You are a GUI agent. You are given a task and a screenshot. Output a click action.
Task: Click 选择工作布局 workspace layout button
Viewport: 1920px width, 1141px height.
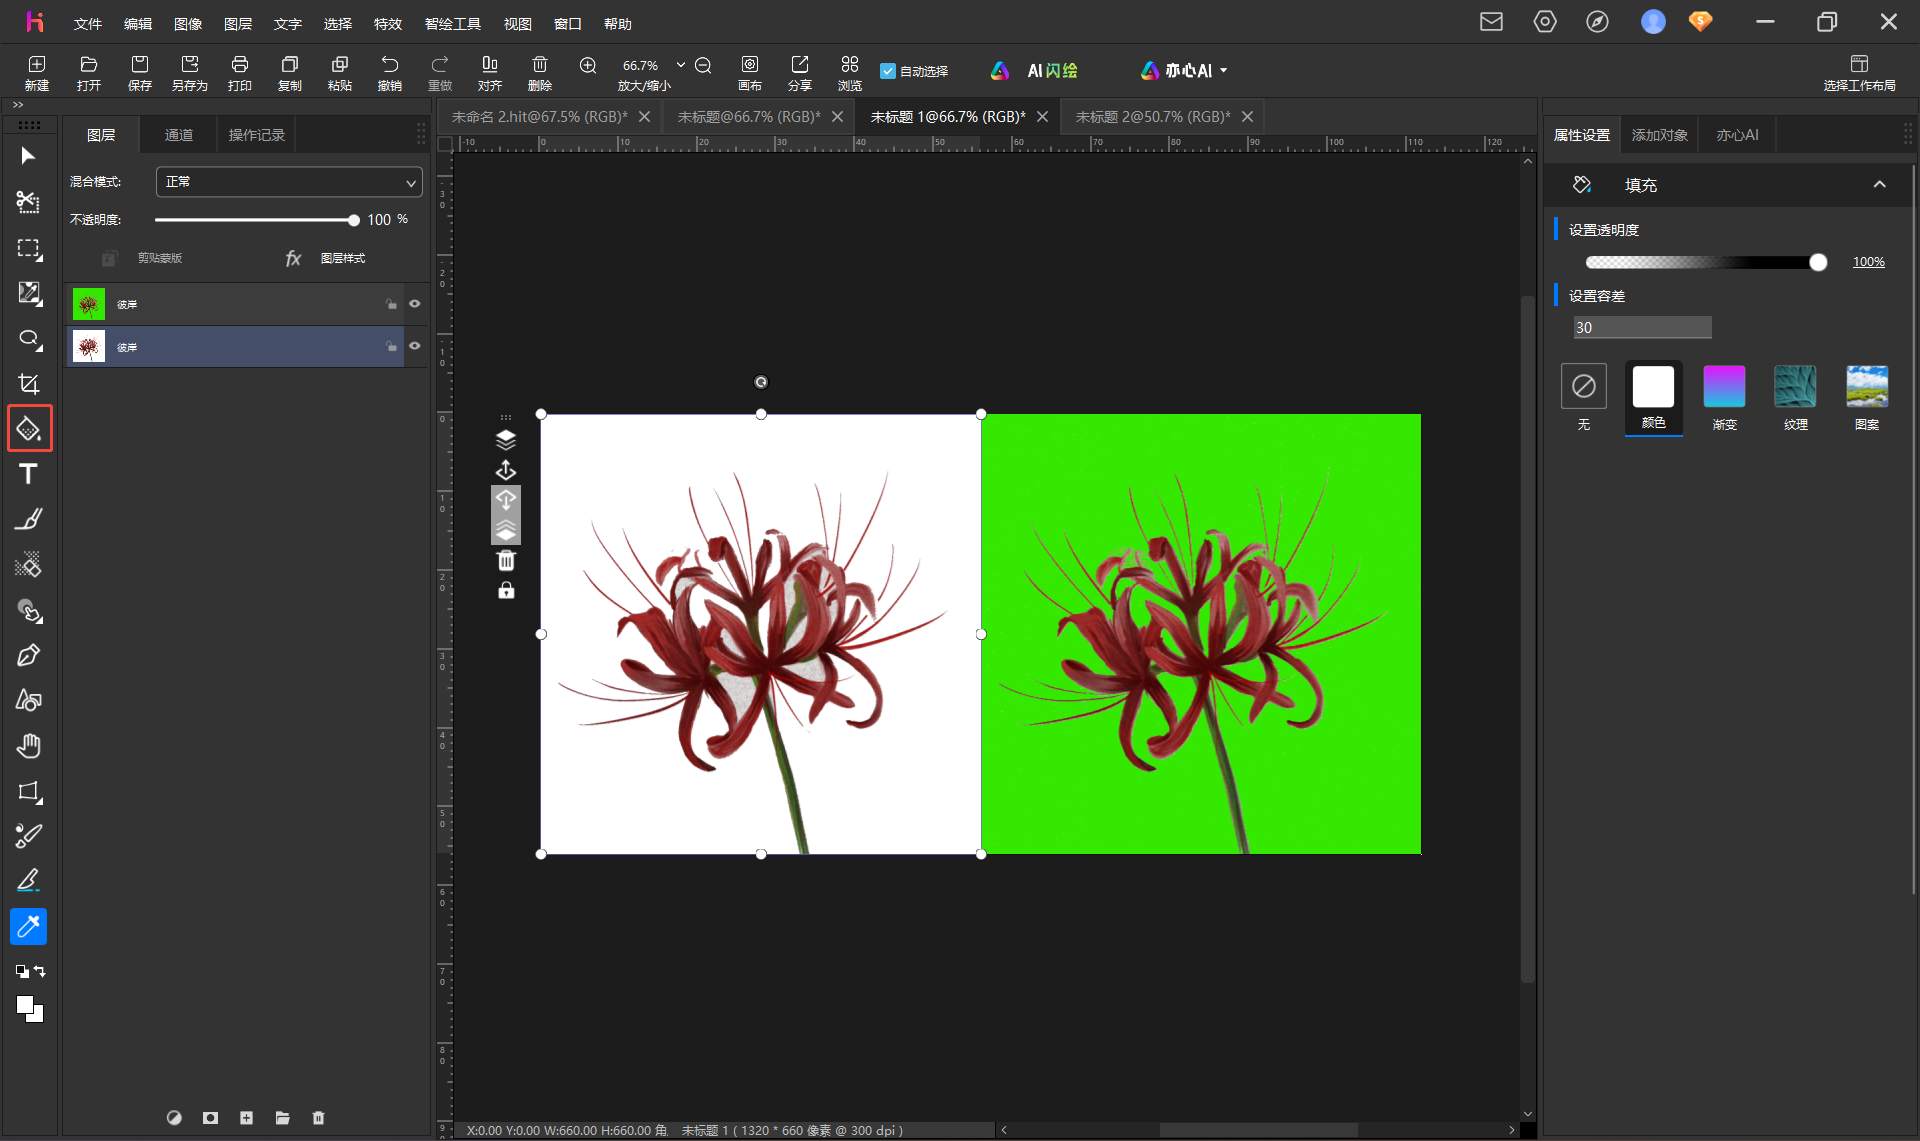1859,73
